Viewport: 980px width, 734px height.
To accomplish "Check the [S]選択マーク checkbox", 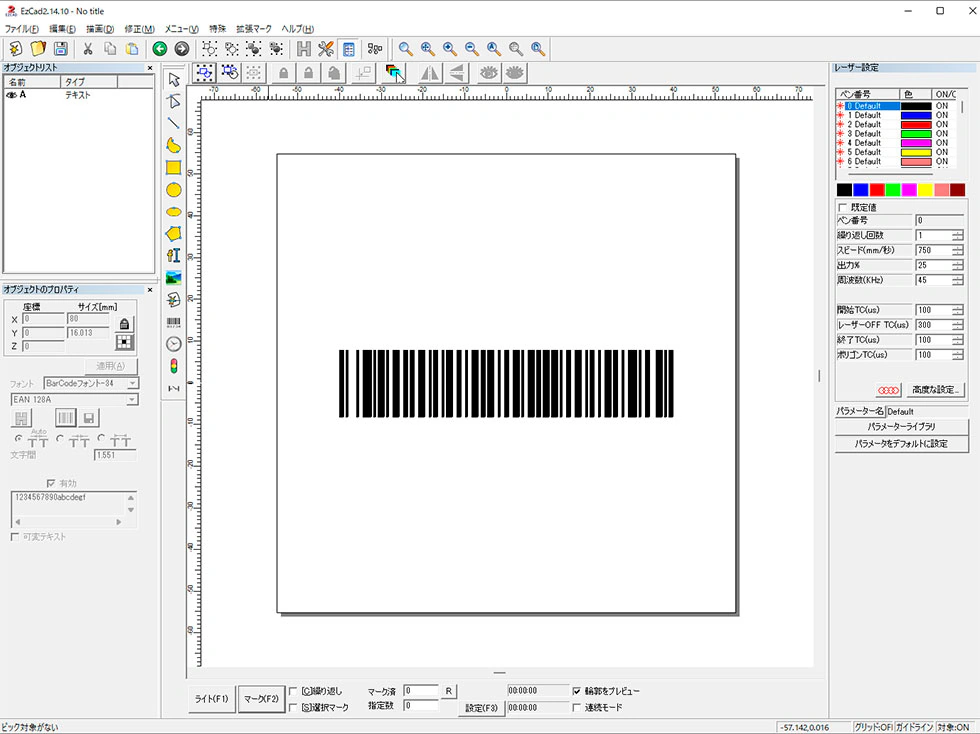I will pyautogui.click(x=292, y=707).
